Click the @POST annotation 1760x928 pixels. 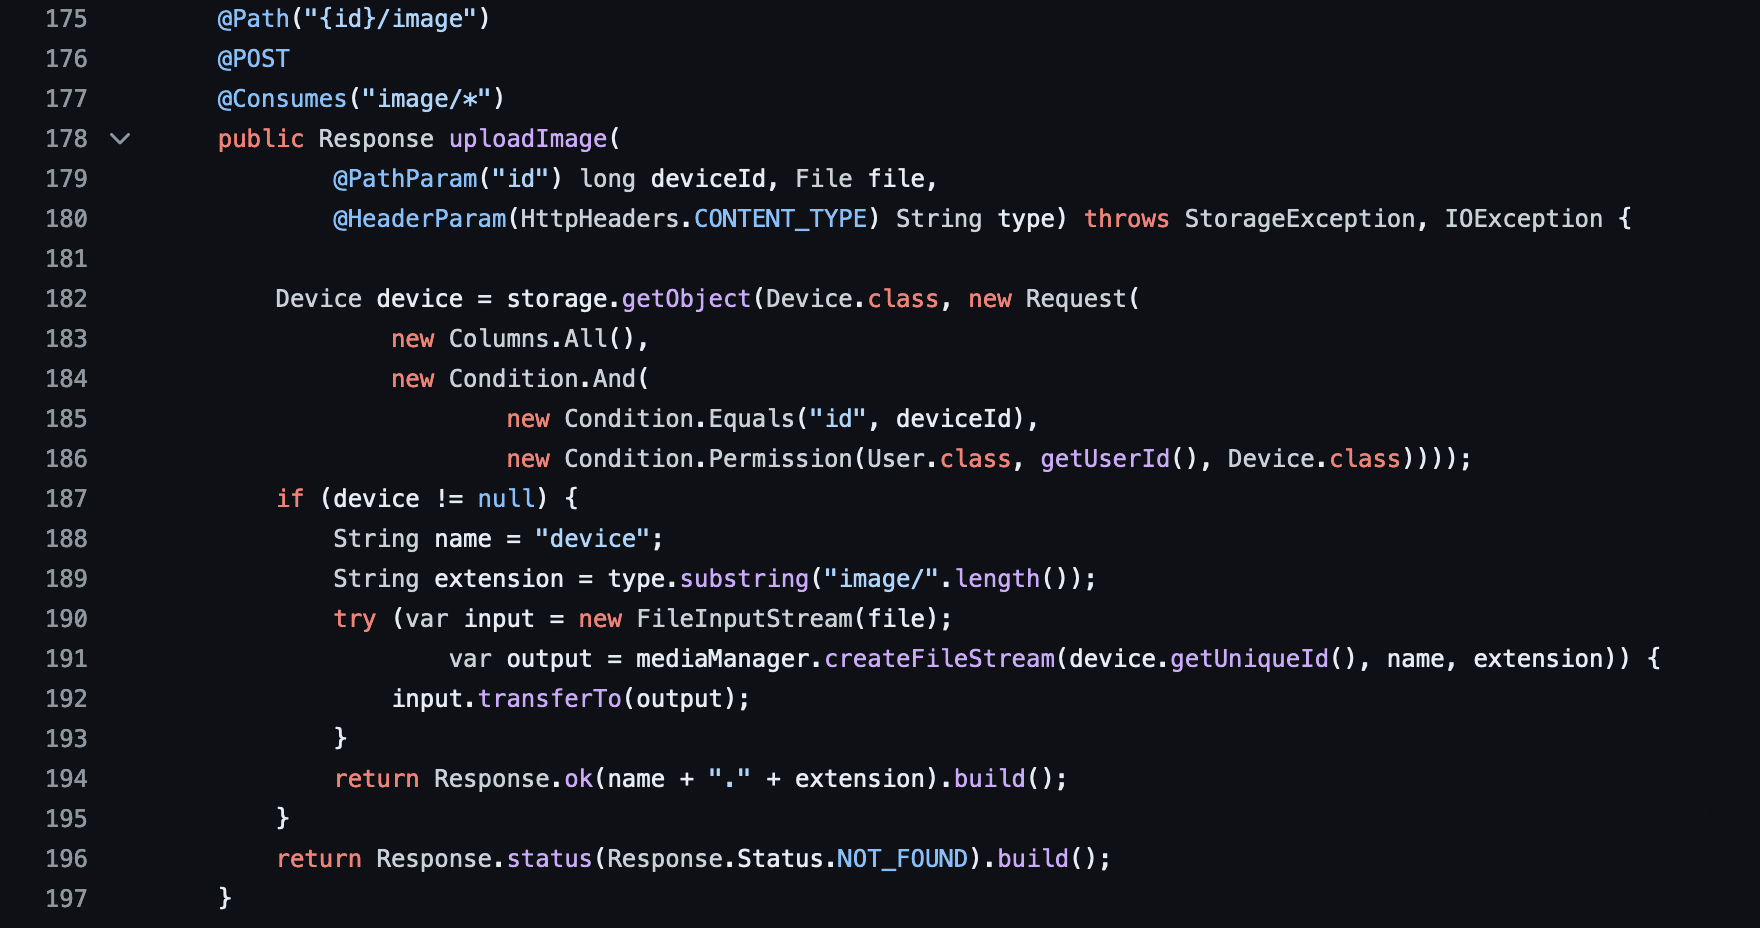(253, 59)
